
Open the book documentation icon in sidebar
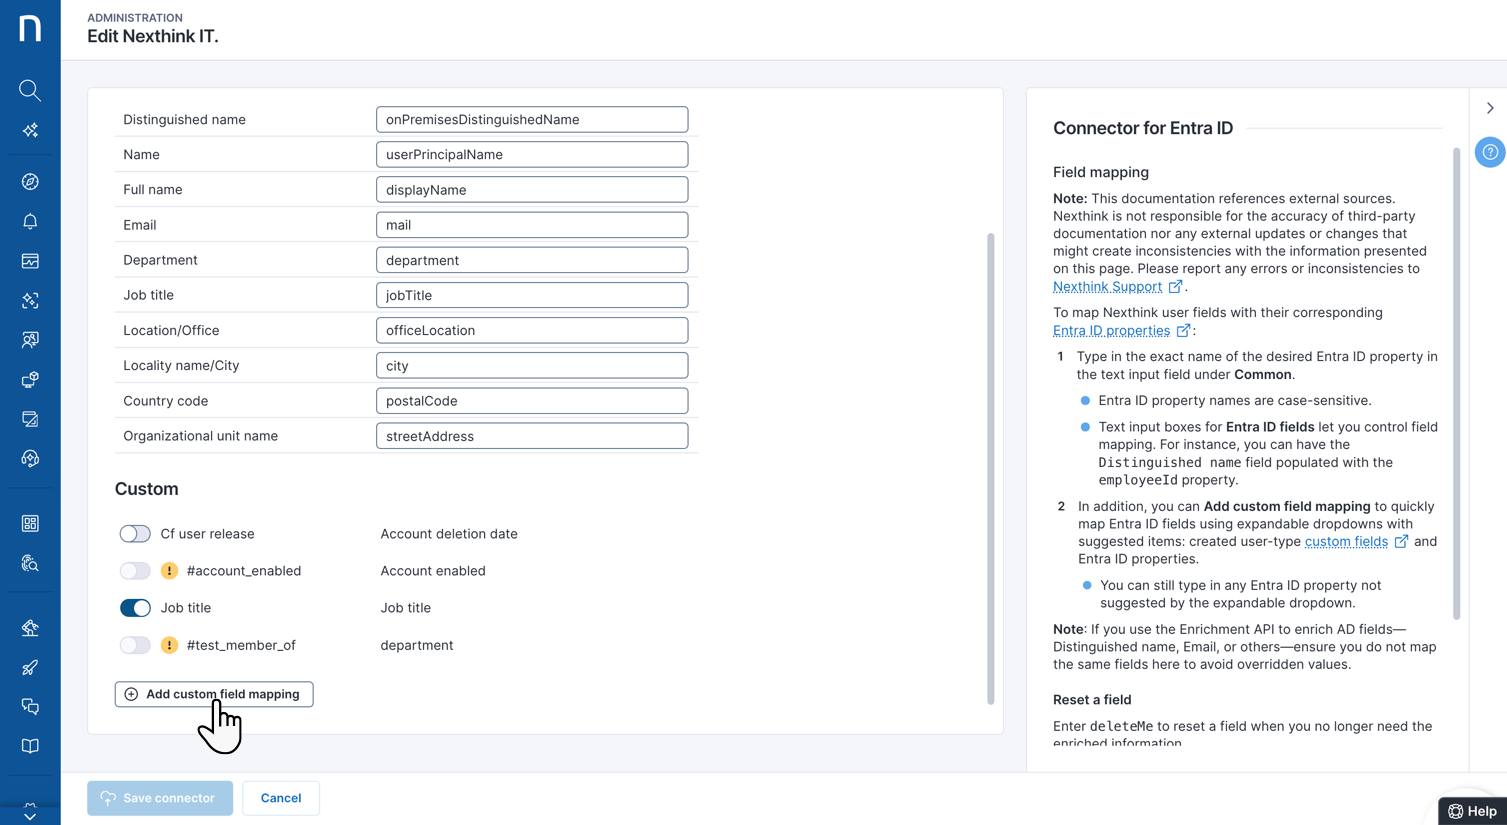tap(30, 746)
